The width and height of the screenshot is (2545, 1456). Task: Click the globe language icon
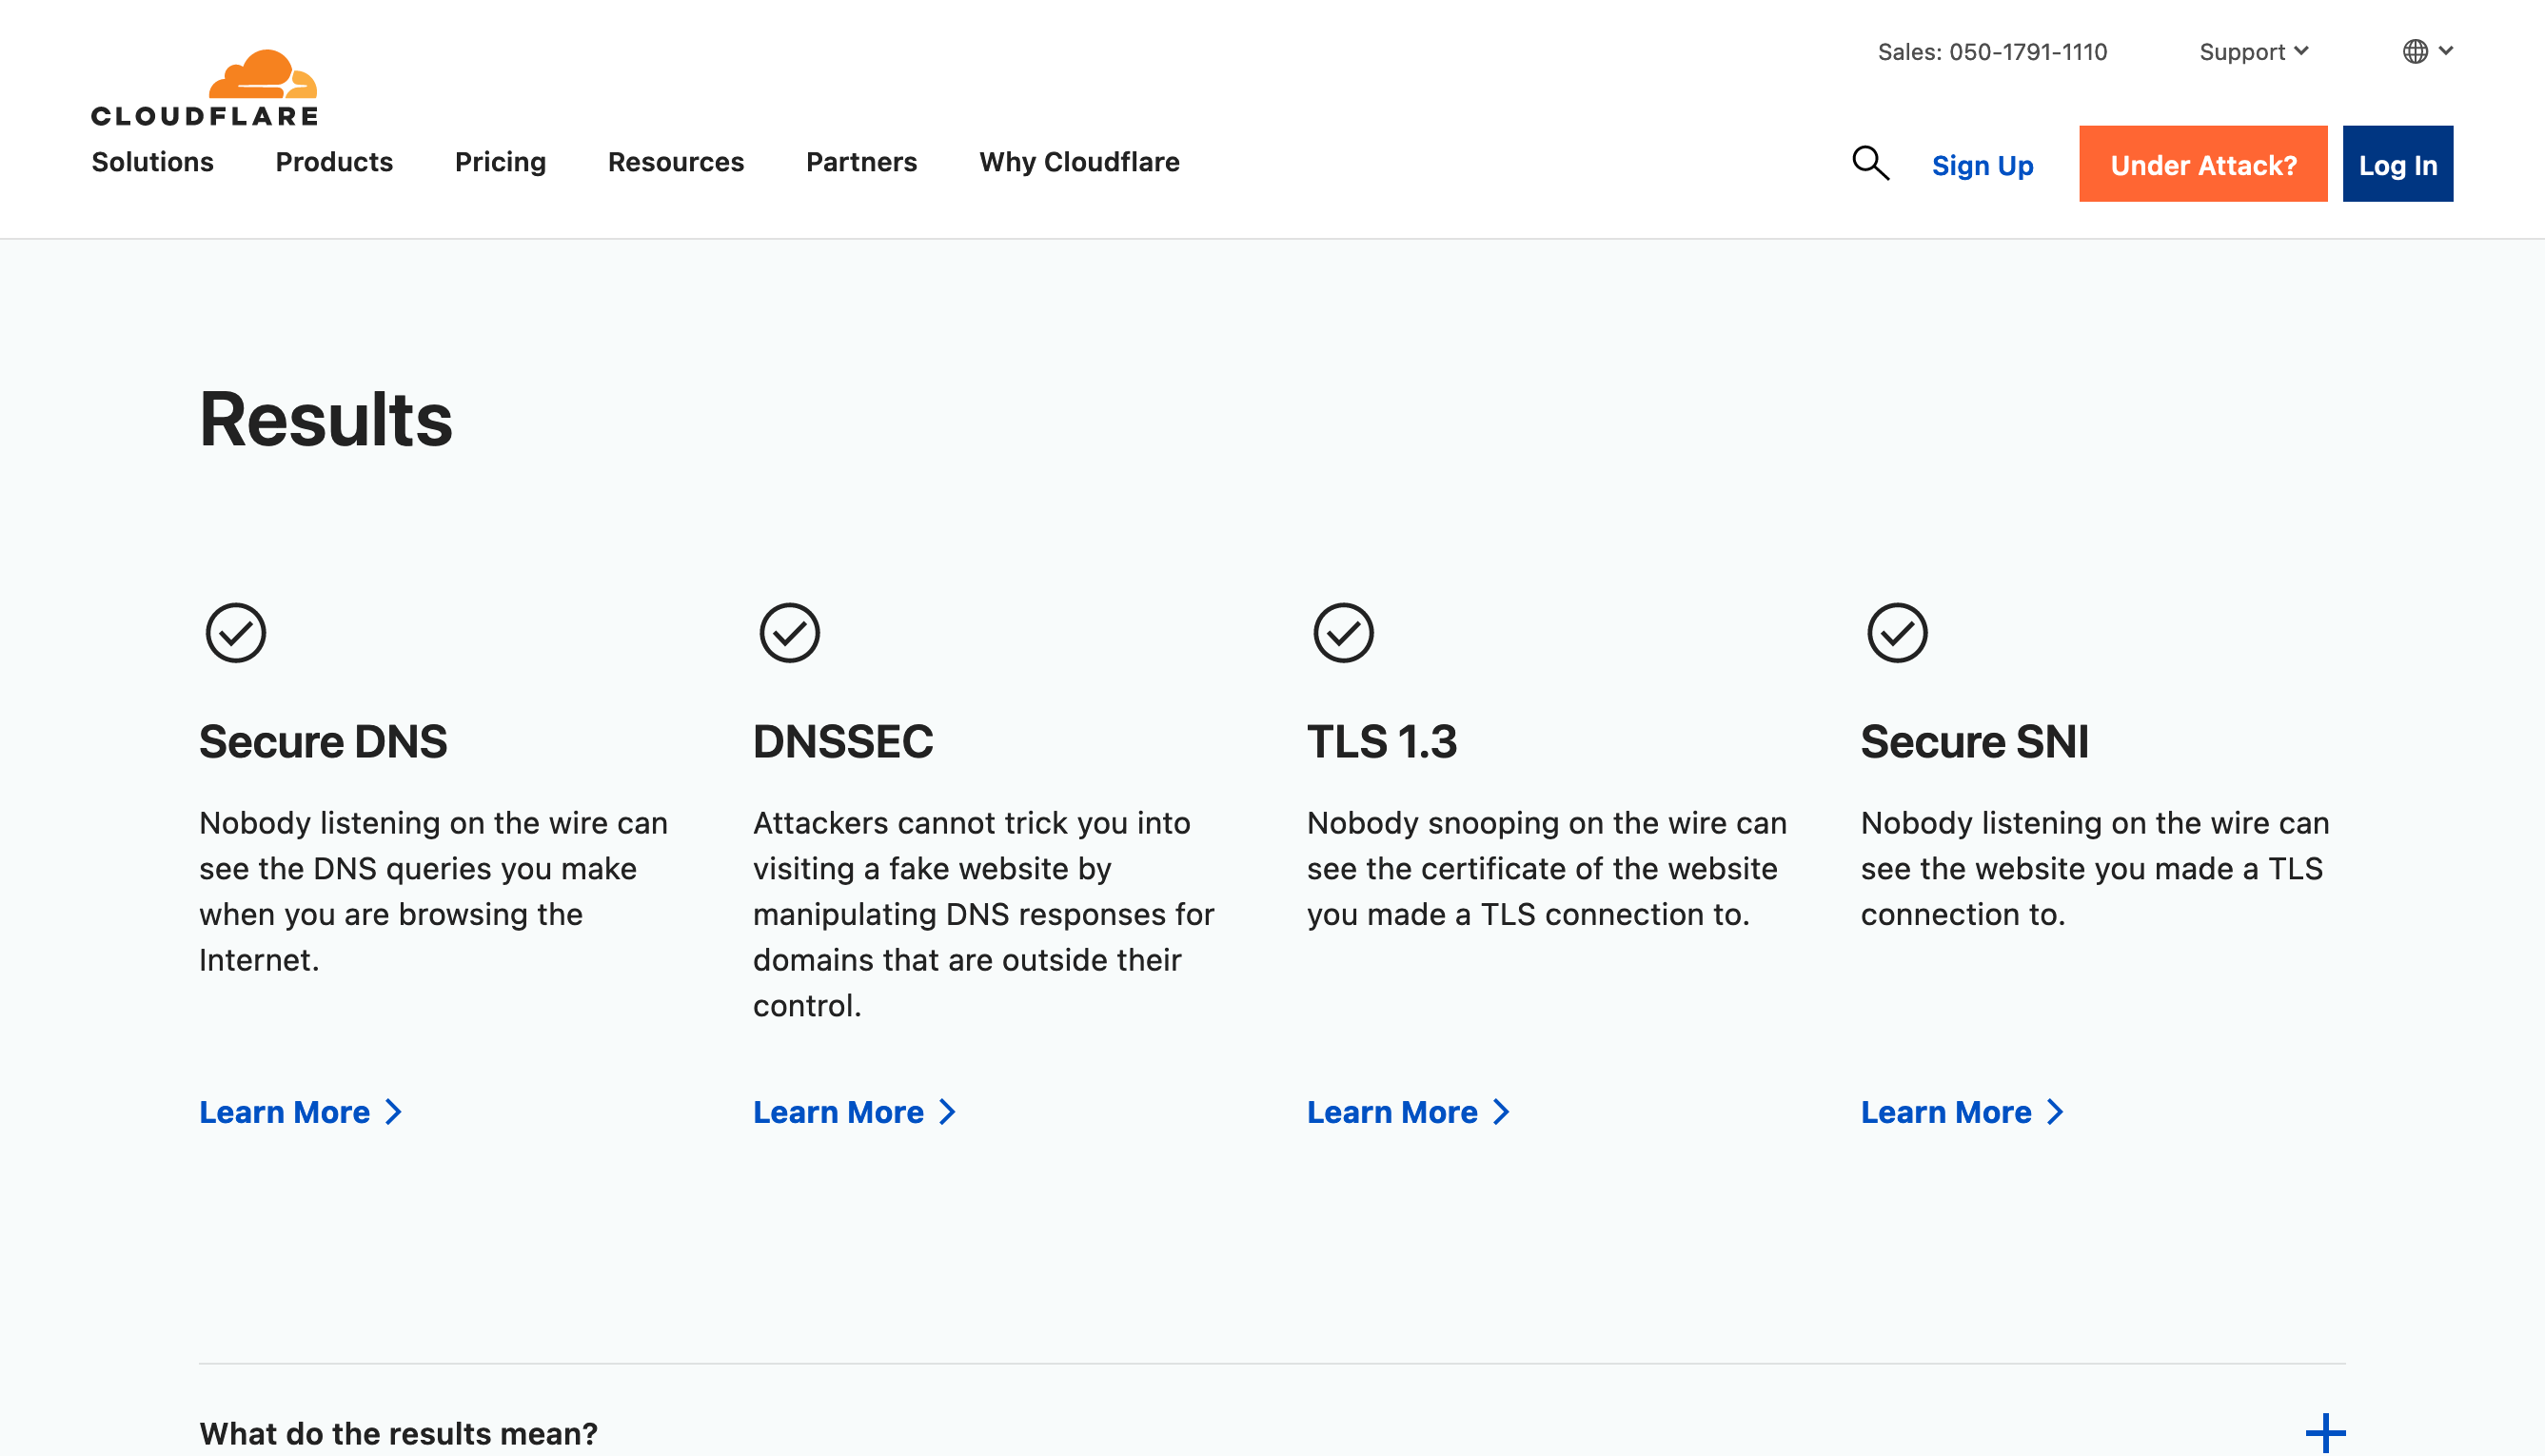point(2415,51)
